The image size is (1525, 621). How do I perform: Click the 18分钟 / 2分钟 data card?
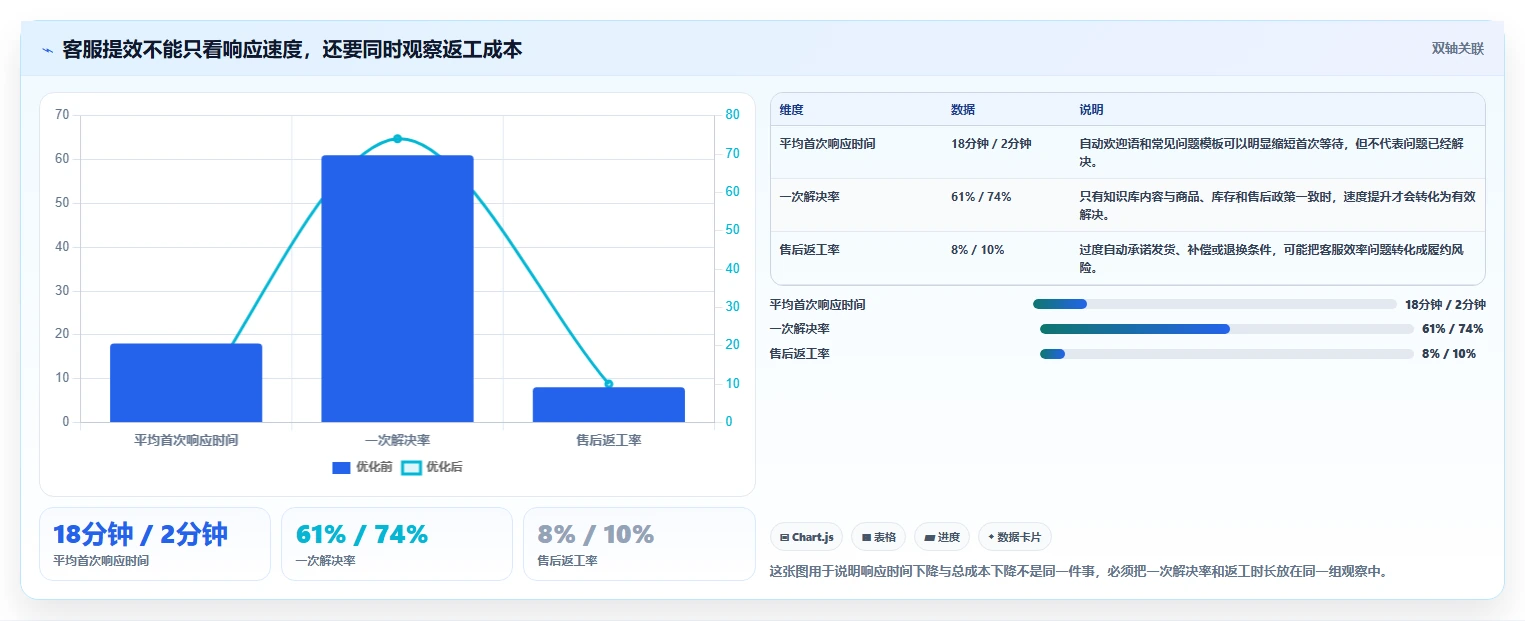coord(155,544)
